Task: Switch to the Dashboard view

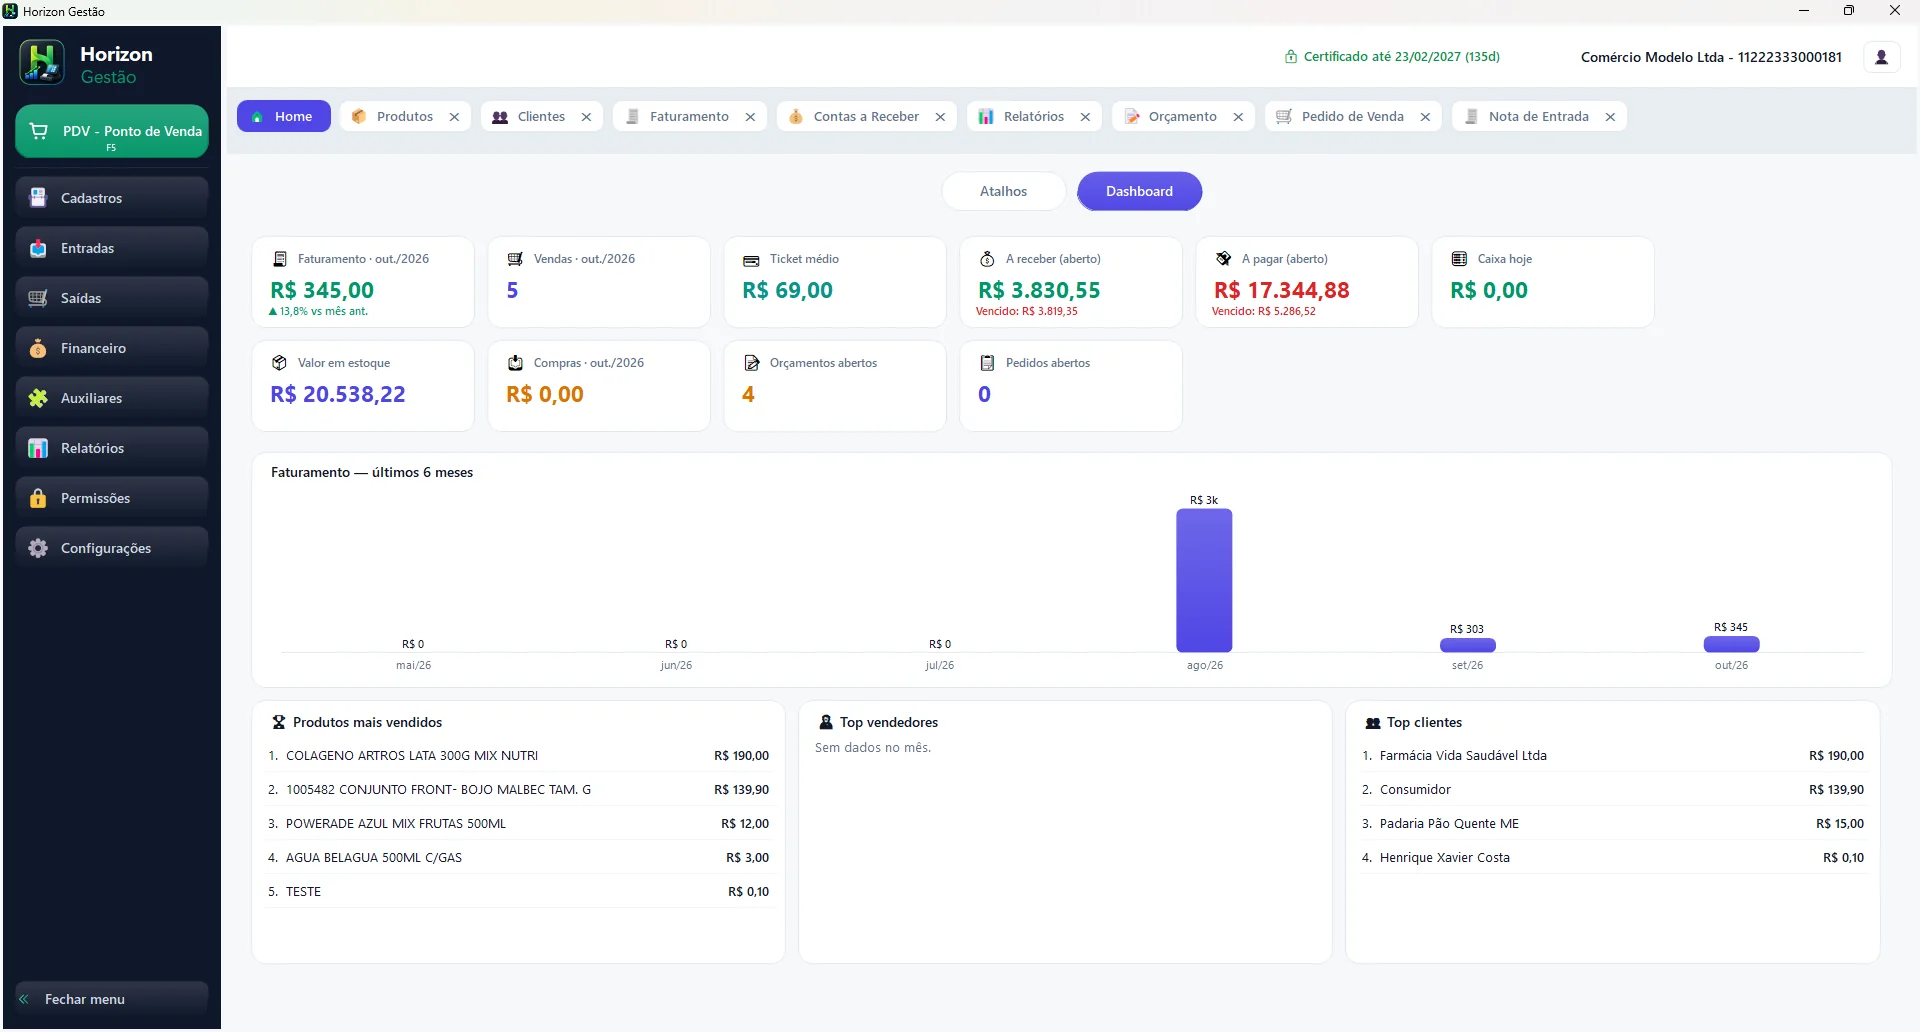Action: pos(1139,191)
